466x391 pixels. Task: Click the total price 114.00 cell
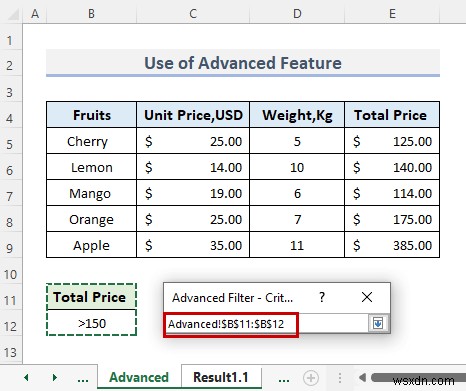coord(392,193)
